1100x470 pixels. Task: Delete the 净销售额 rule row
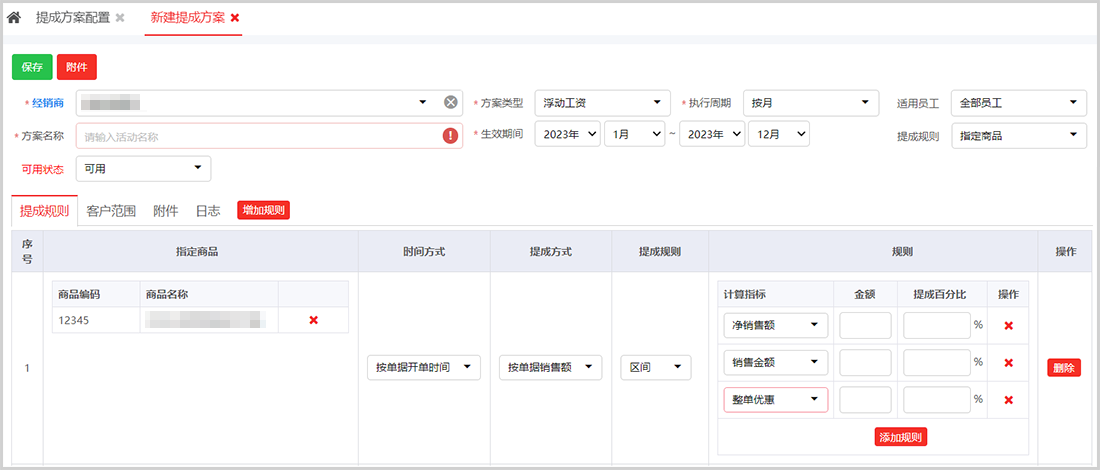[x=1008, y=326]
